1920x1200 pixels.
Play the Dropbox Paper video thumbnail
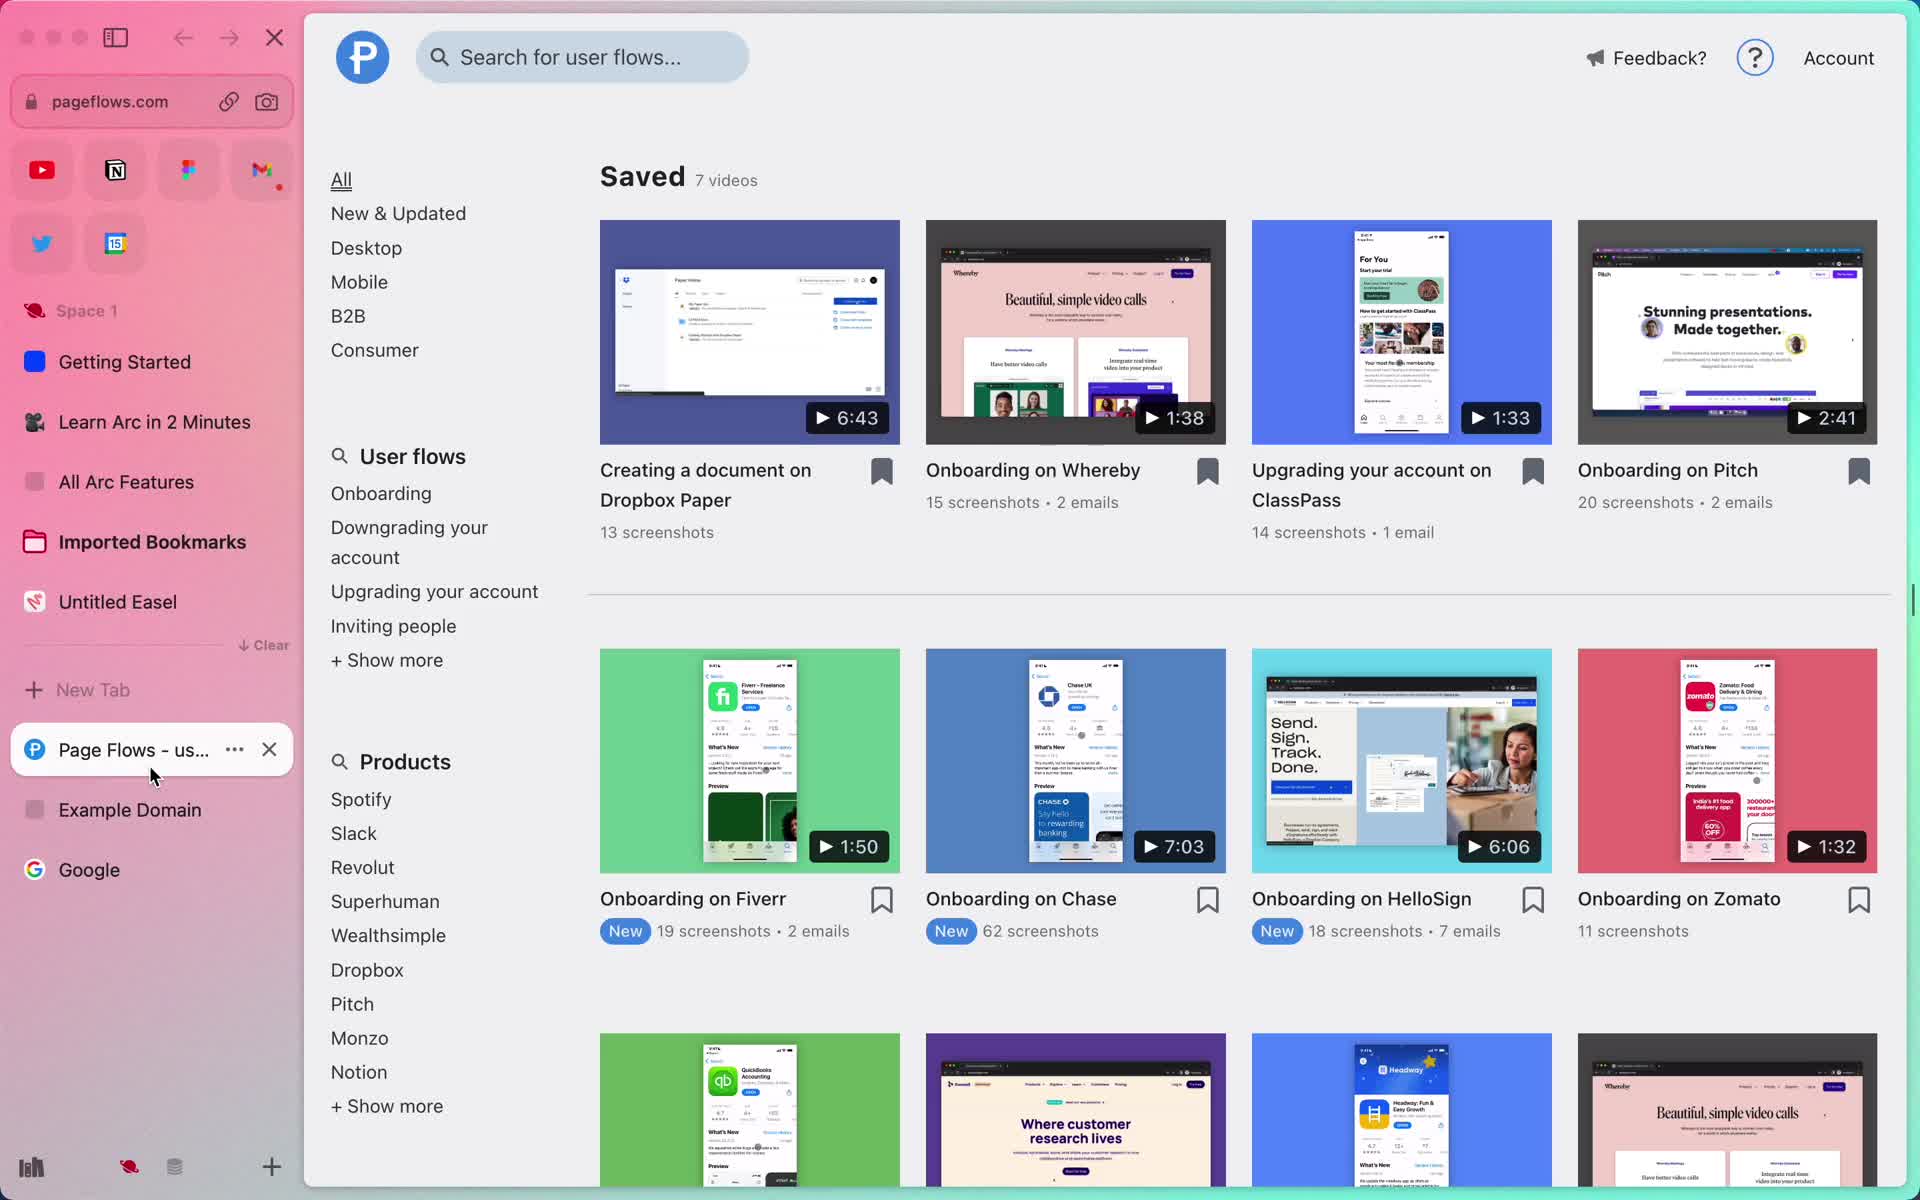[x=749, y=332]
